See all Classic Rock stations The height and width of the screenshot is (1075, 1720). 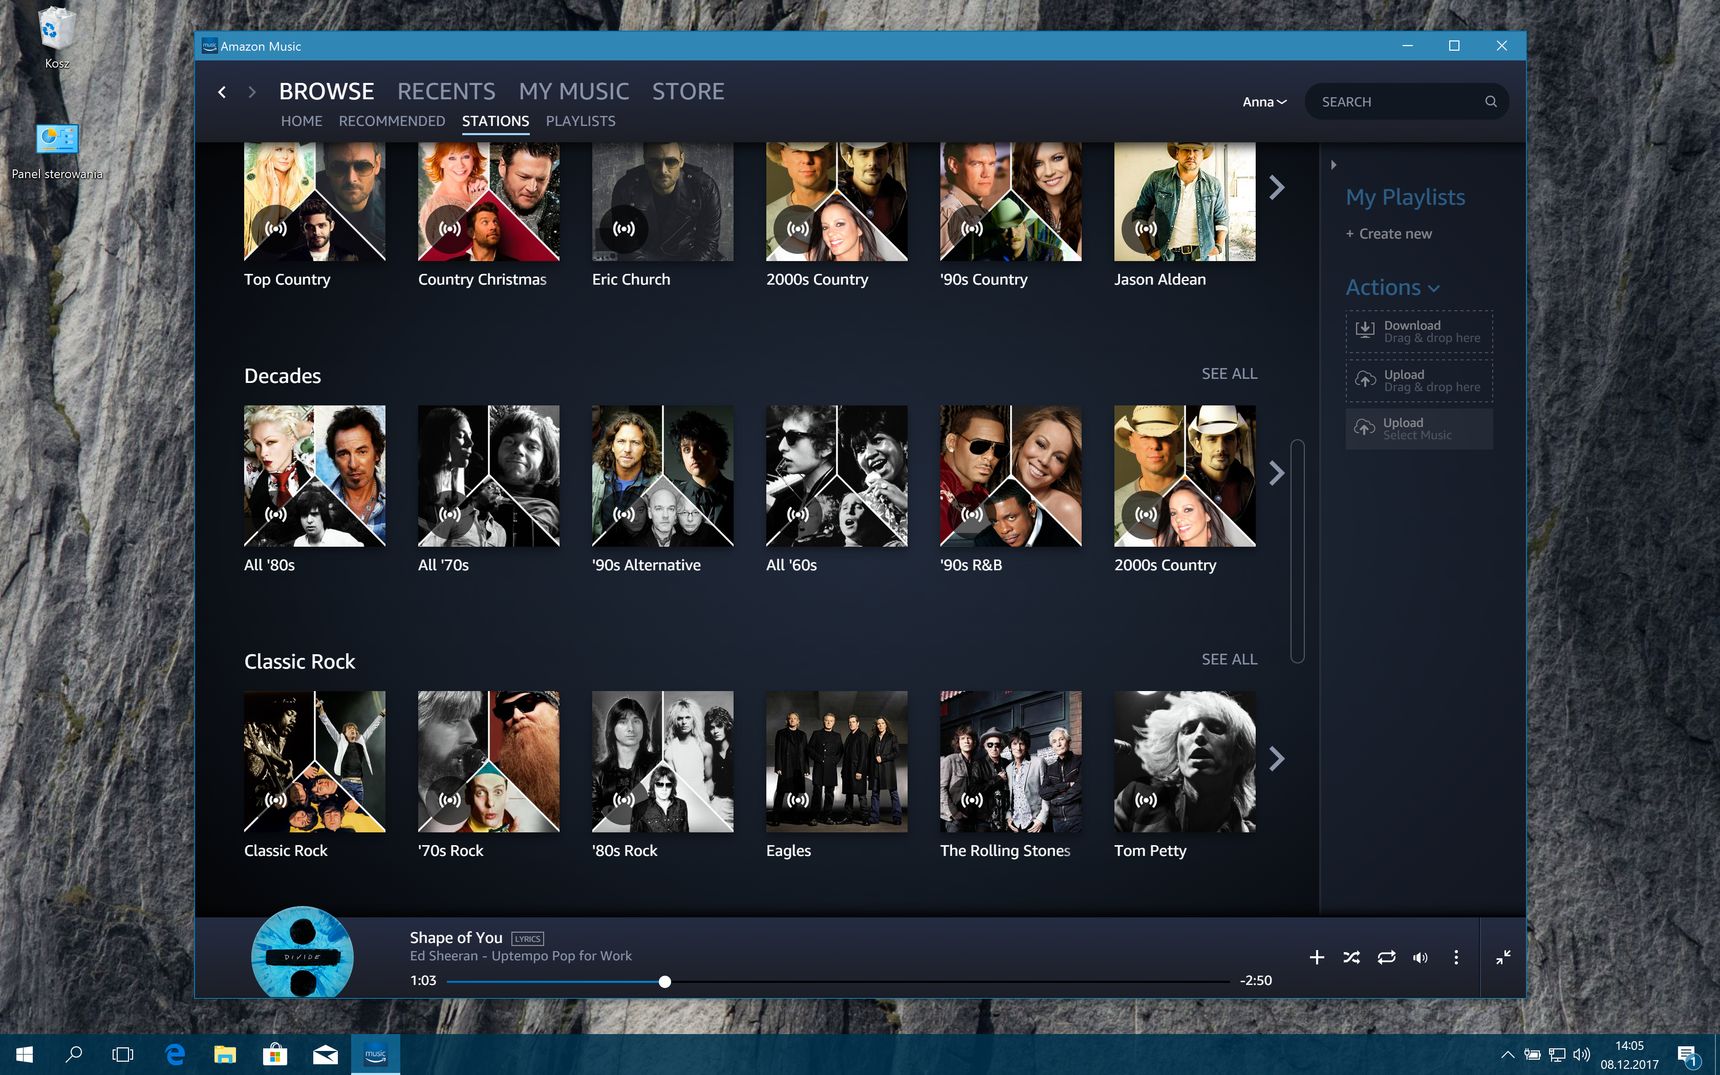(x=1229, y=660)
